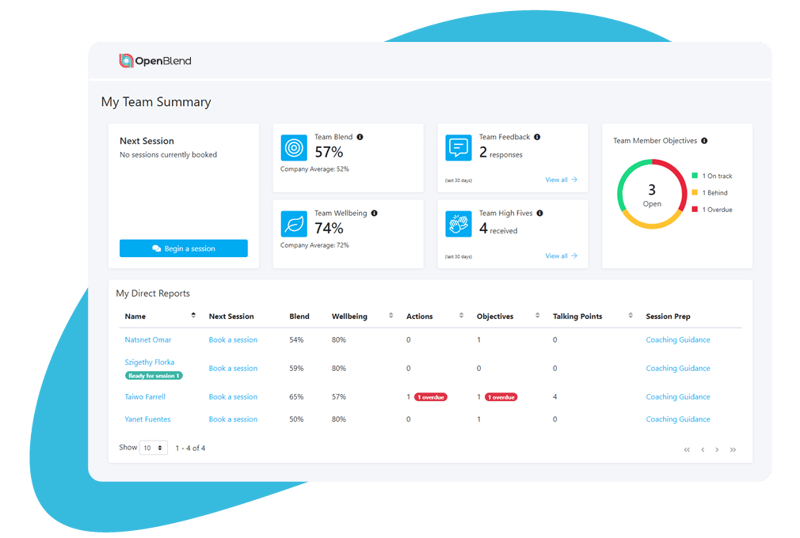The image size is (800, 538).
Task: Open info tooltip next to Team Wellbeing
Action: click(374, 213)
